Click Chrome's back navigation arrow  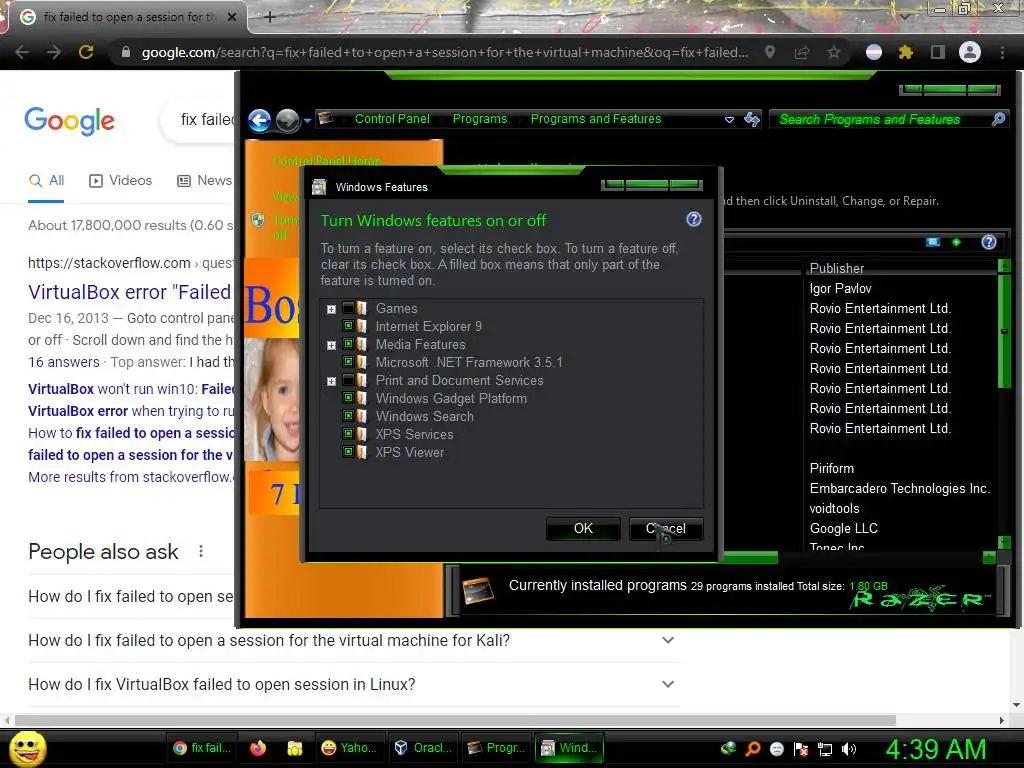(x=22, y=52)
